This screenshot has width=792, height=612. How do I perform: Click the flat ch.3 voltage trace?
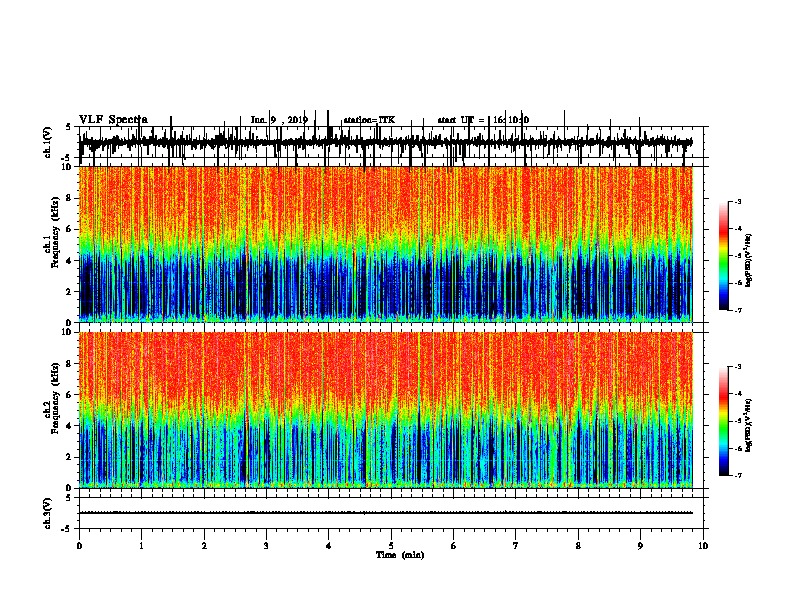pyautogui.click(x=386, y=513)
